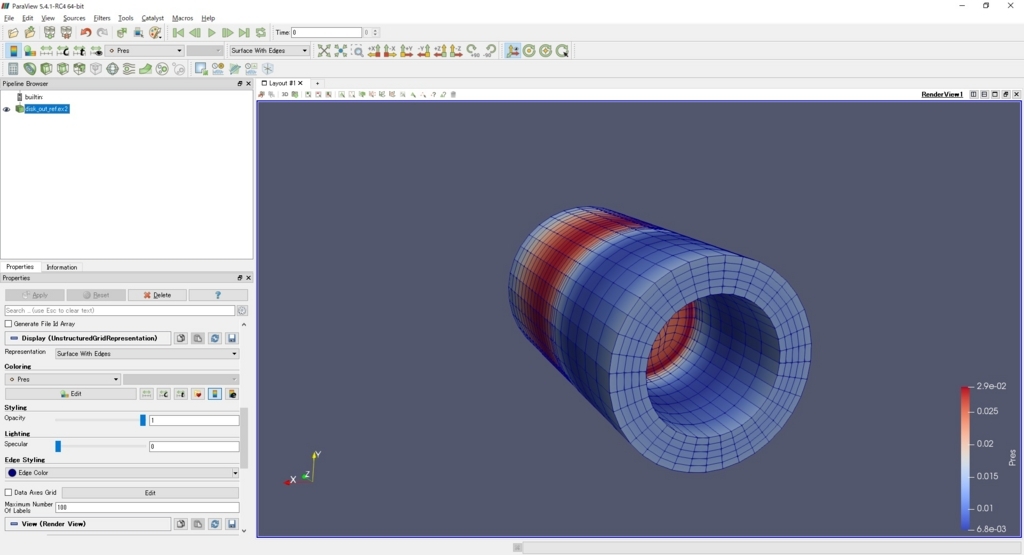Click the Undo arrow icon
This screenshot has height=555, width=1024.
tap(86, 33)
